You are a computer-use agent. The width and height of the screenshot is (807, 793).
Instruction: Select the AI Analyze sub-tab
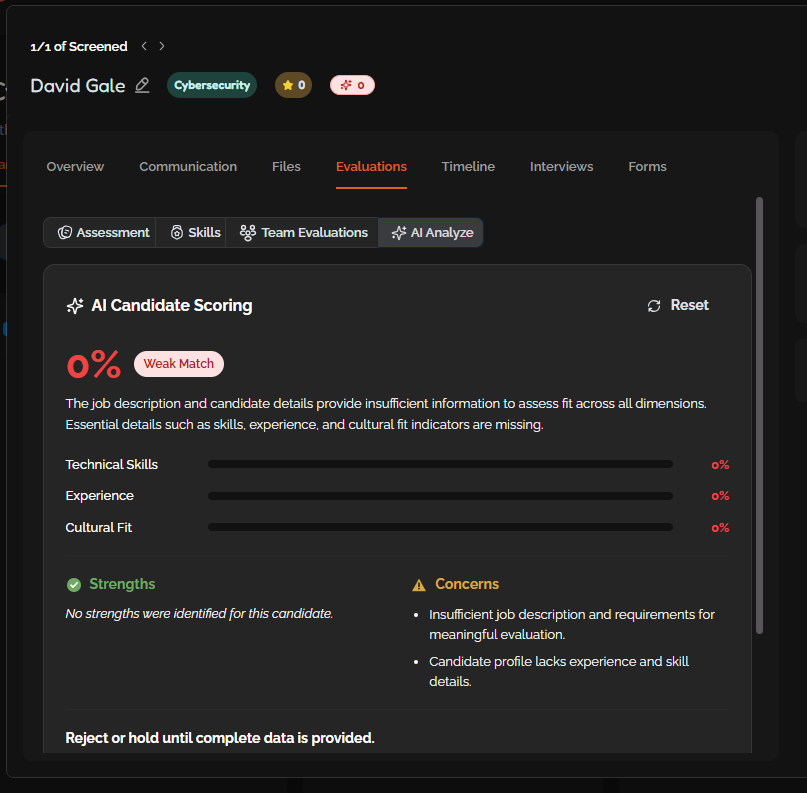[431, 233]
